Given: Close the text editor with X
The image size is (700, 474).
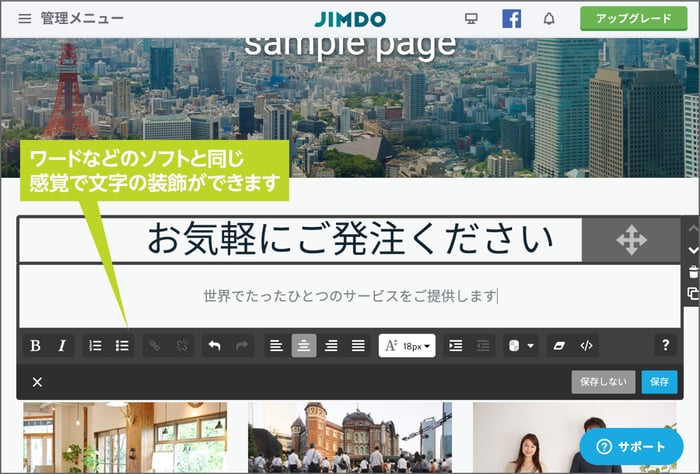Looking at the screenshot, I should [38, 382].
